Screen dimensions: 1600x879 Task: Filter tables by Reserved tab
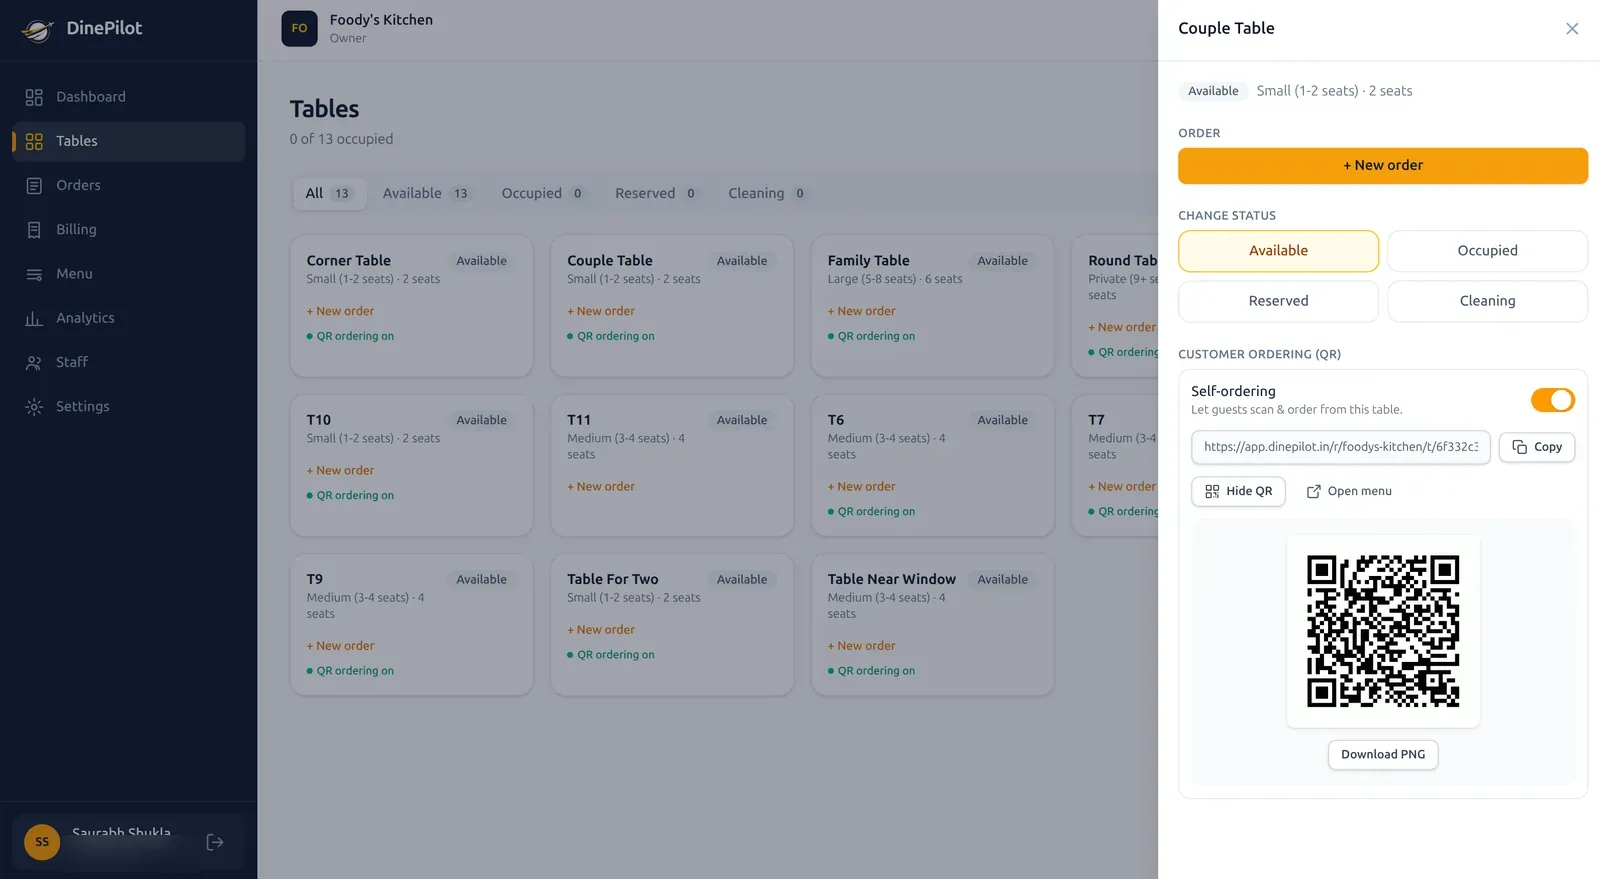tap(656, 193)
